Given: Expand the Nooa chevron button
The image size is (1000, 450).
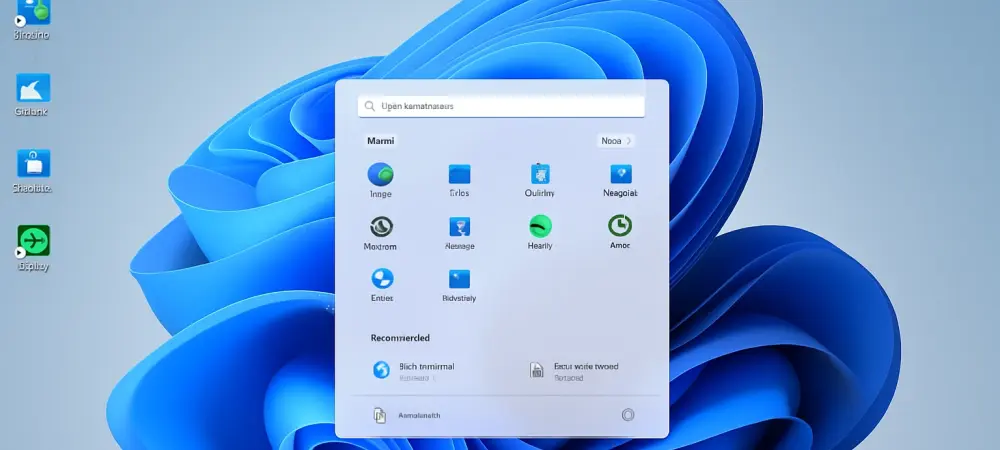Looking at the screenshot, I should [616, 141].
